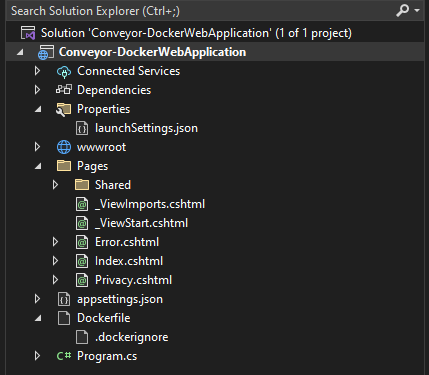Click the Index.cshtml Razor file icon
429x375 pixels.
tap(82, 261)
